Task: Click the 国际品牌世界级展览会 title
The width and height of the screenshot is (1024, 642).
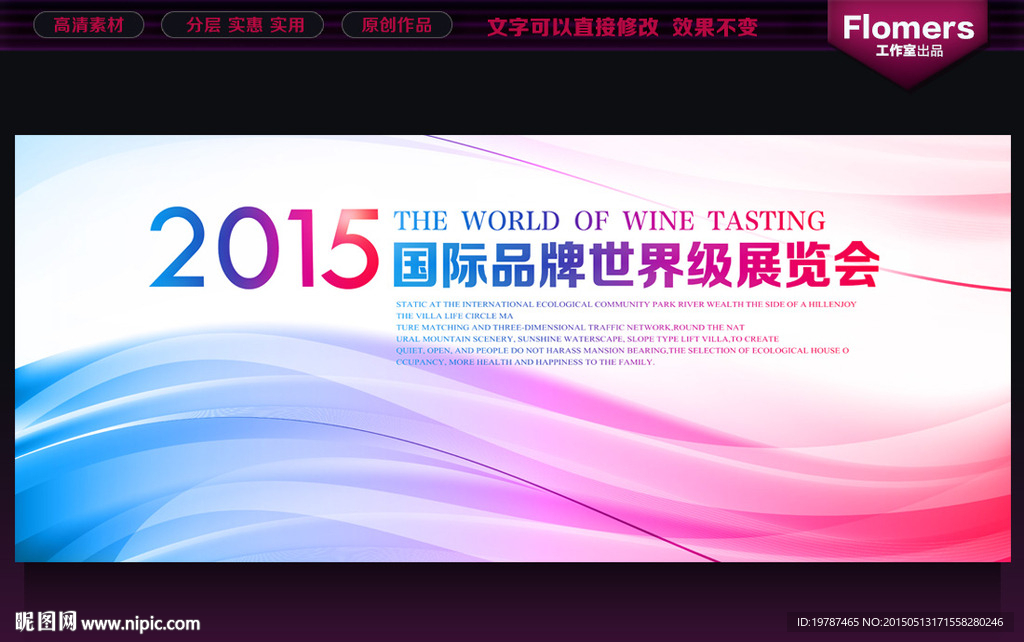Action: pos(636,265)
